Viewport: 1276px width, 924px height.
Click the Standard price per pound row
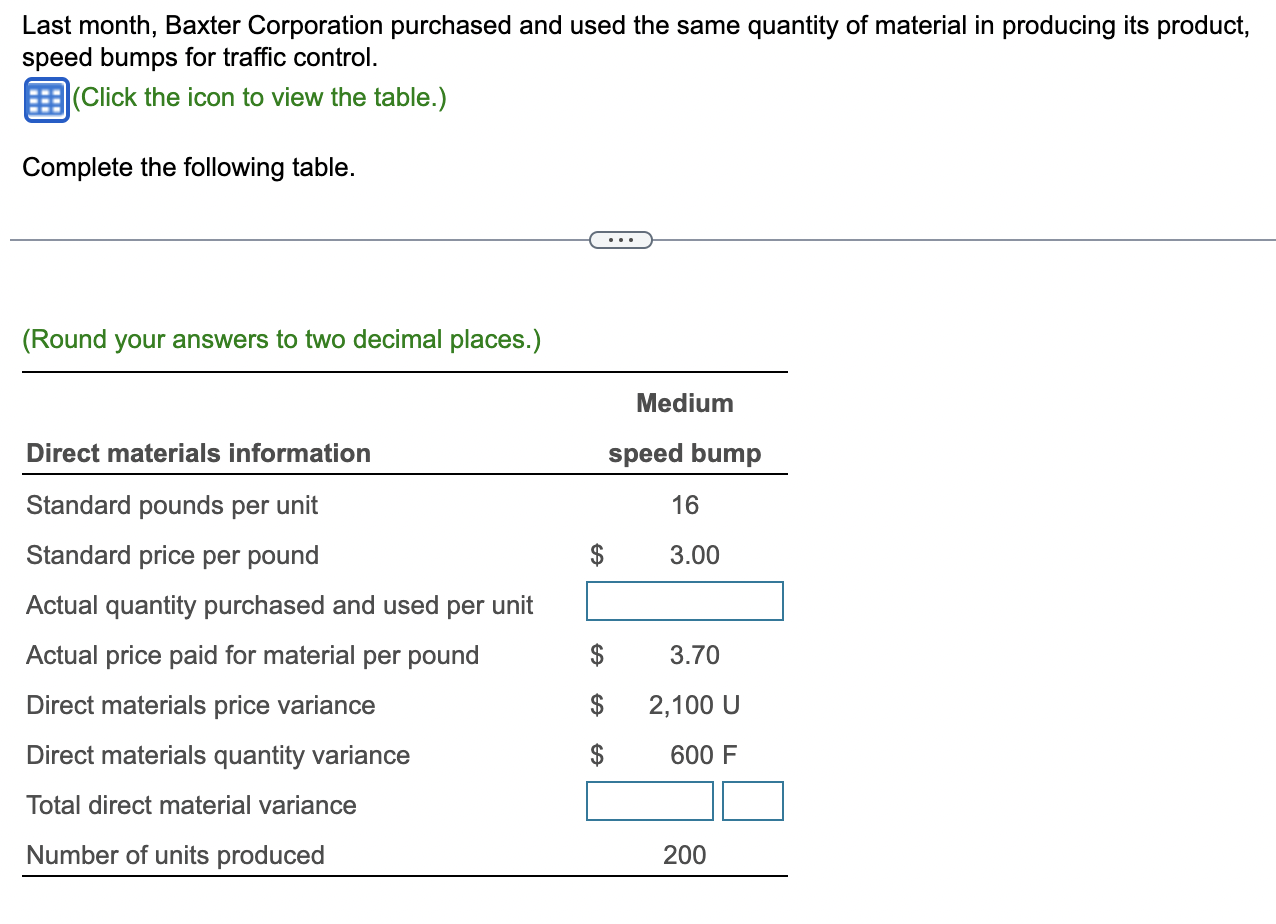coord(170,555)
